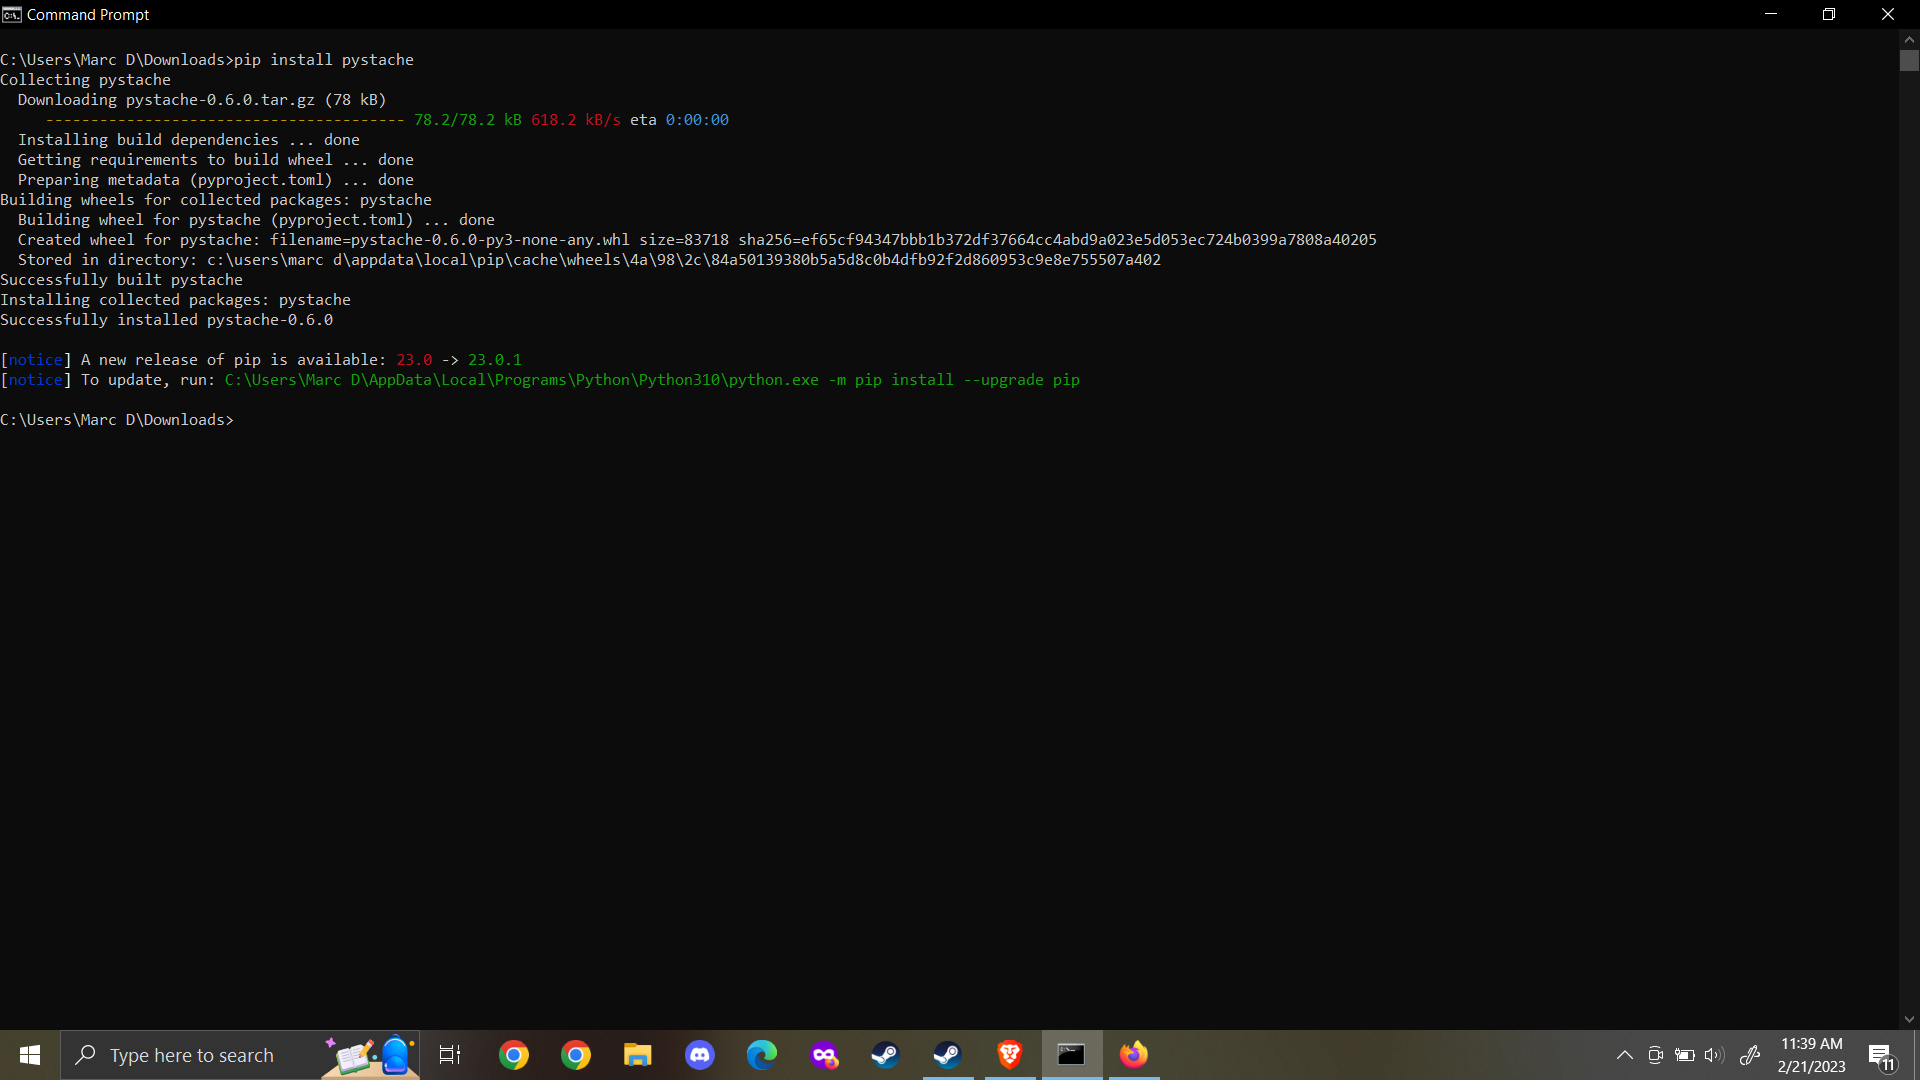Launch Microsoft Edge from the taskbar

point(762,1055)
